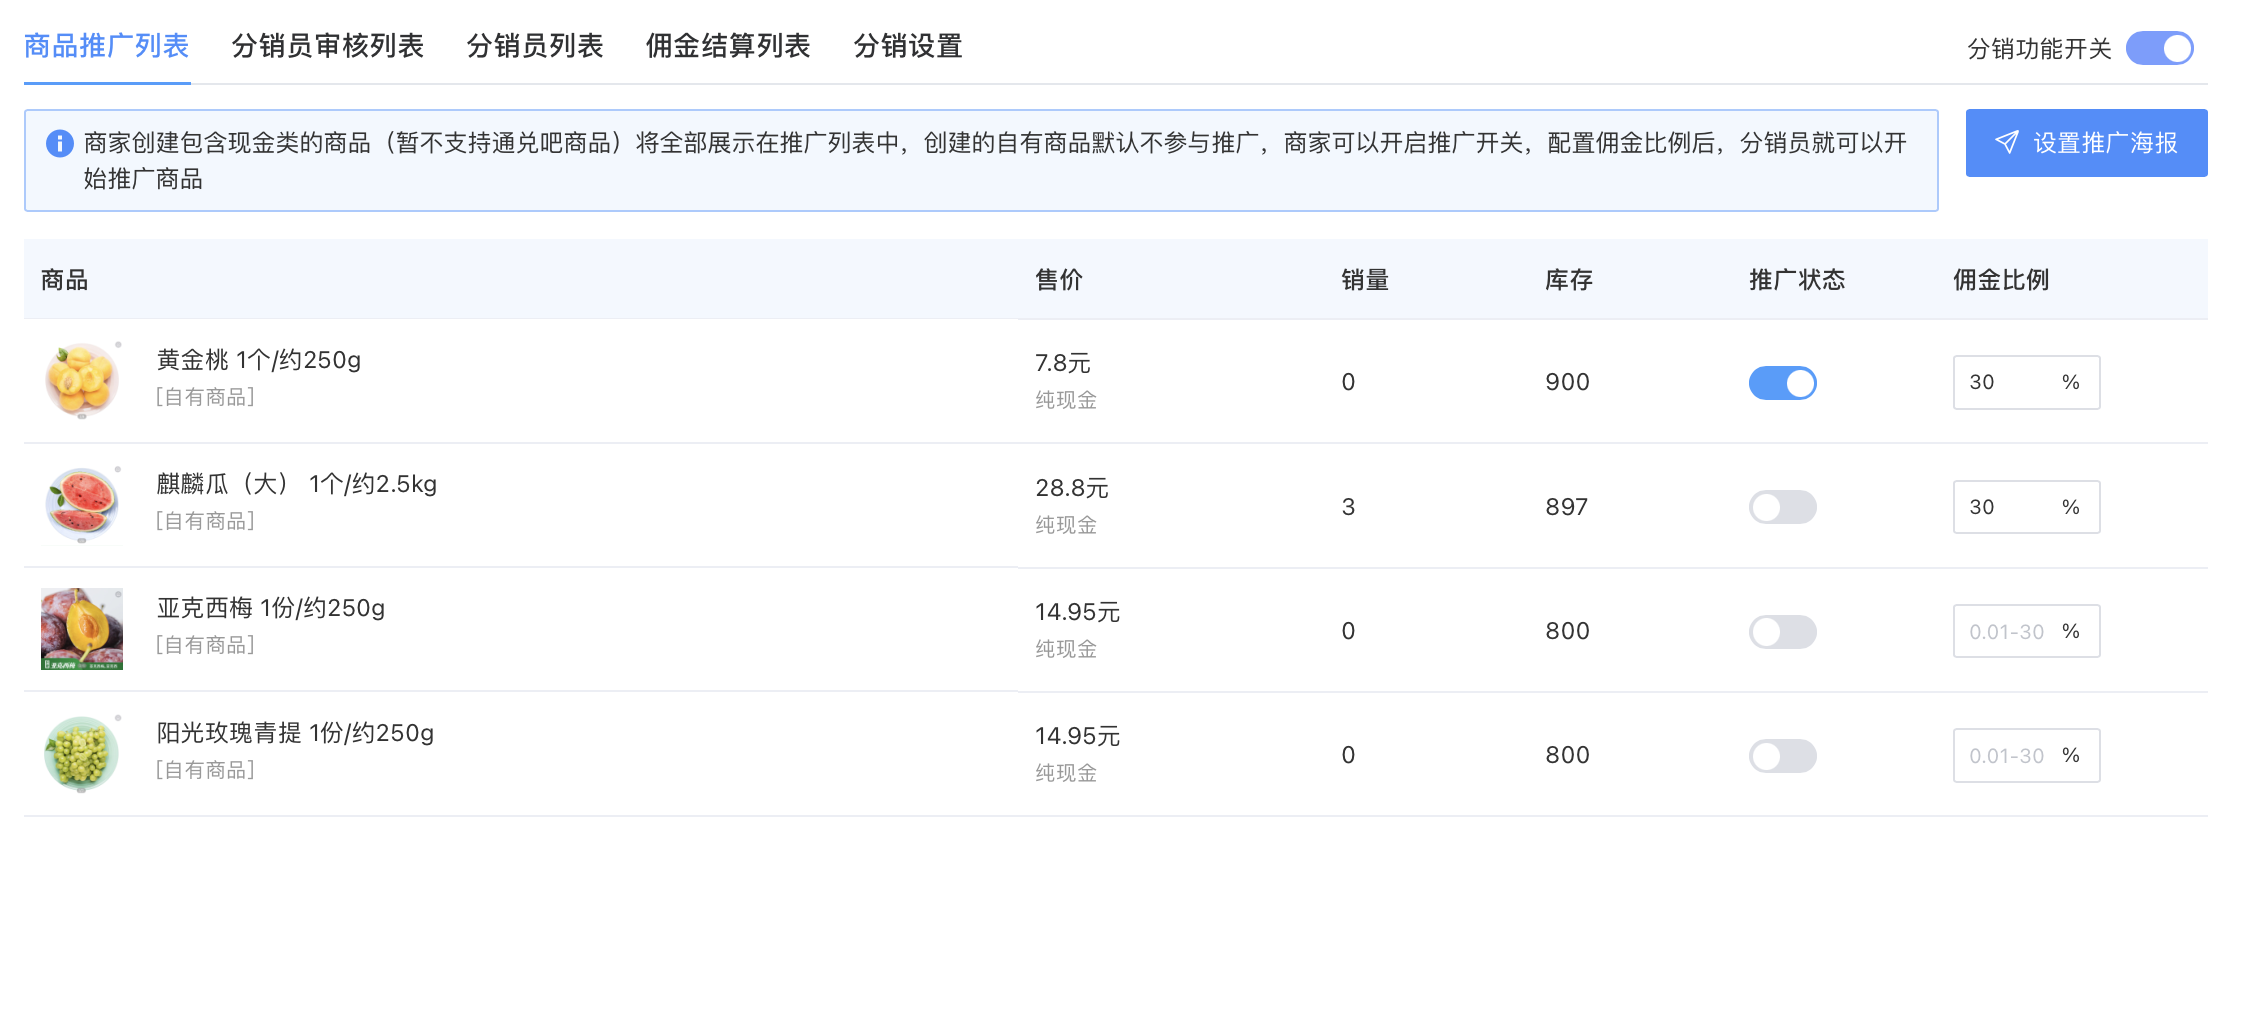
Task: Click the paper plane icon on poster button
Action: tap(2006, 143)
